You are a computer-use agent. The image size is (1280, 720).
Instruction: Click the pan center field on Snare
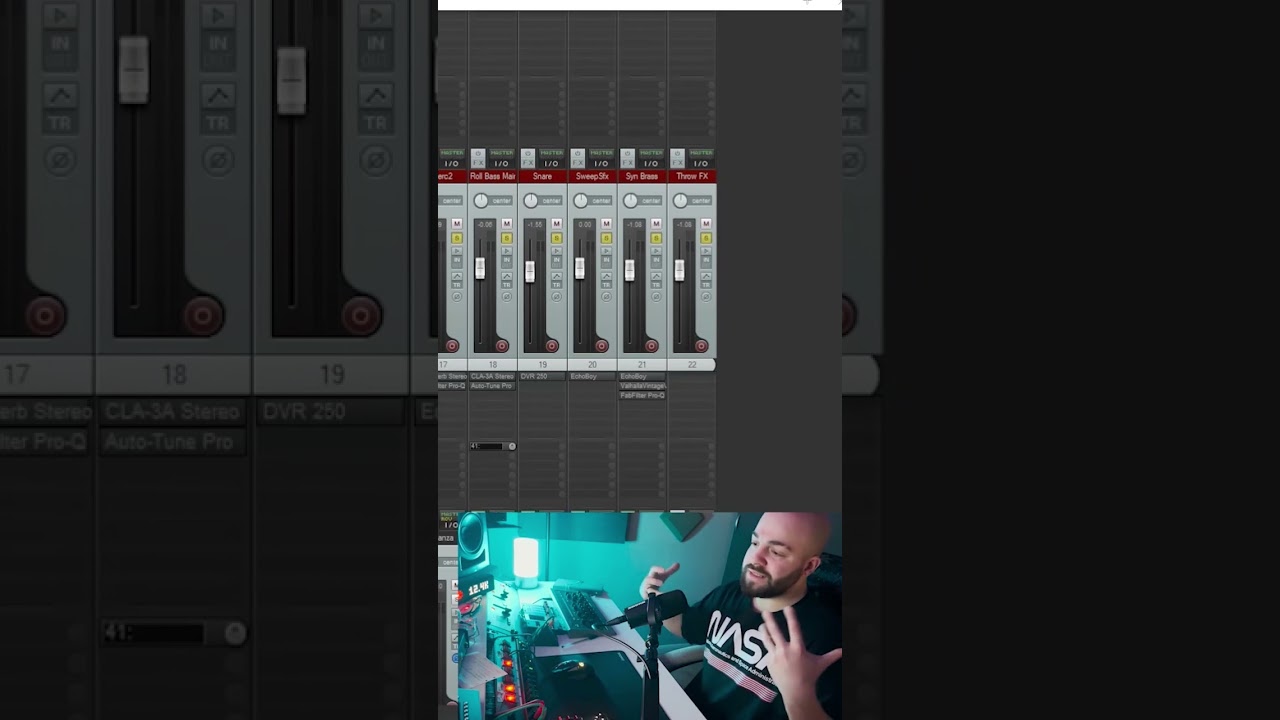tap(552, 201)
